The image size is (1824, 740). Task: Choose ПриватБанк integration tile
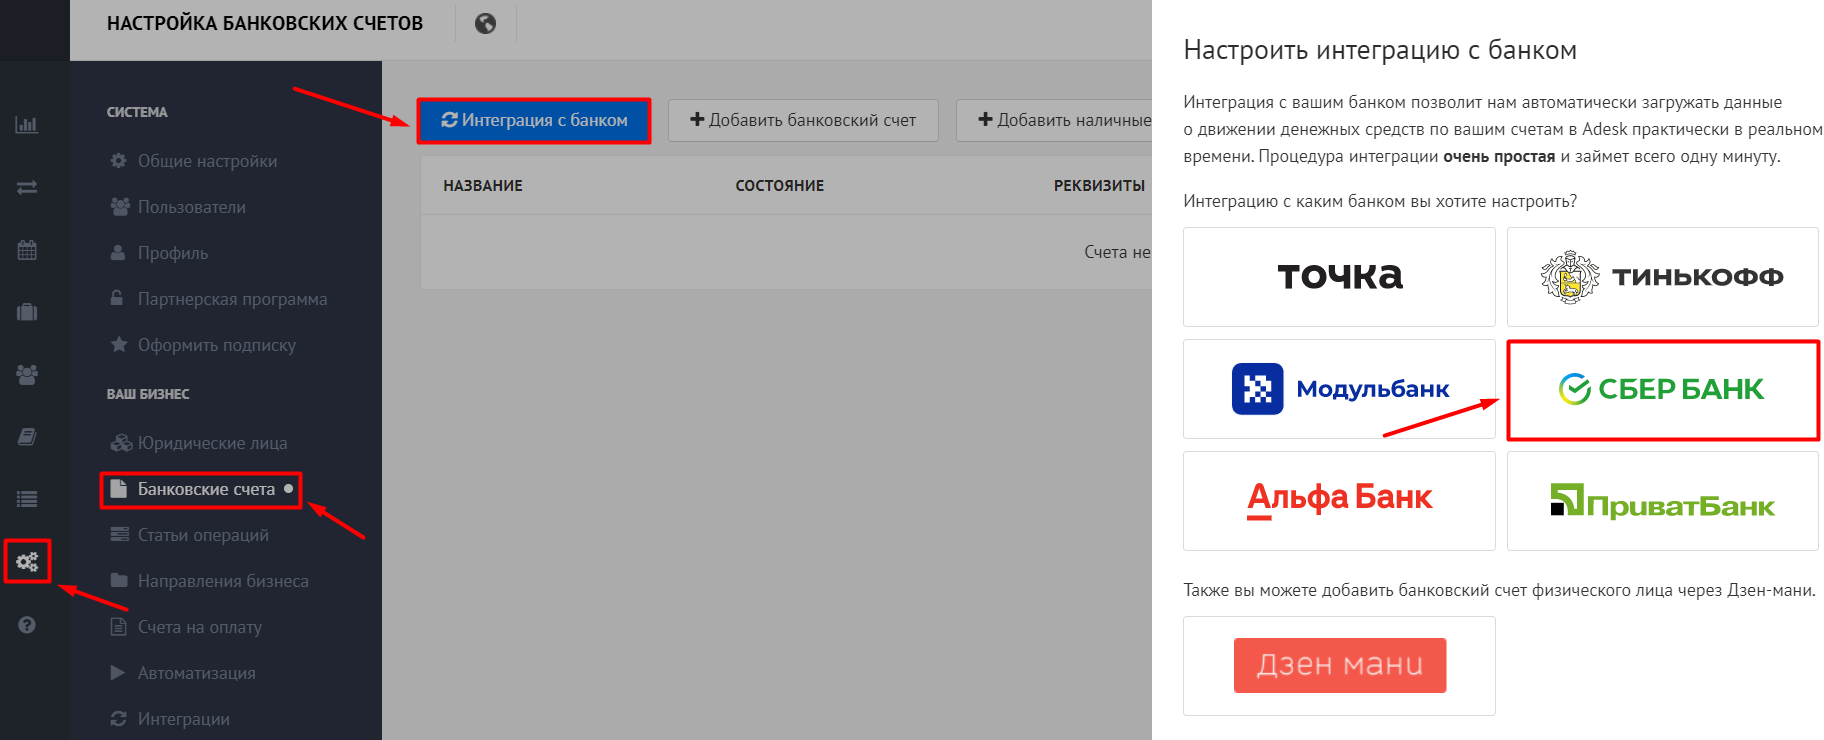(1662, 501)
